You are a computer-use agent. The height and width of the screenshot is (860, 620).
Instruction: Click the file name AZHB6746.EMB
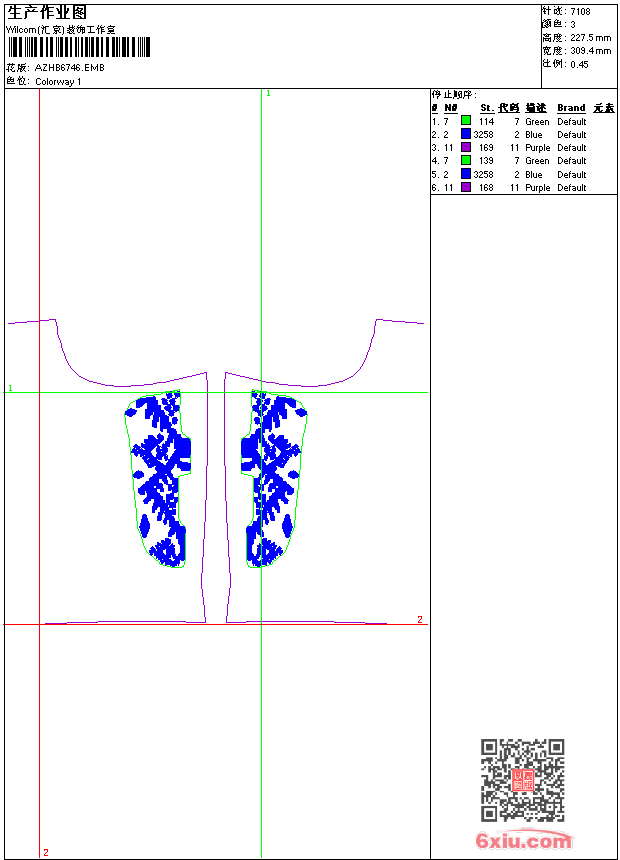69,68
